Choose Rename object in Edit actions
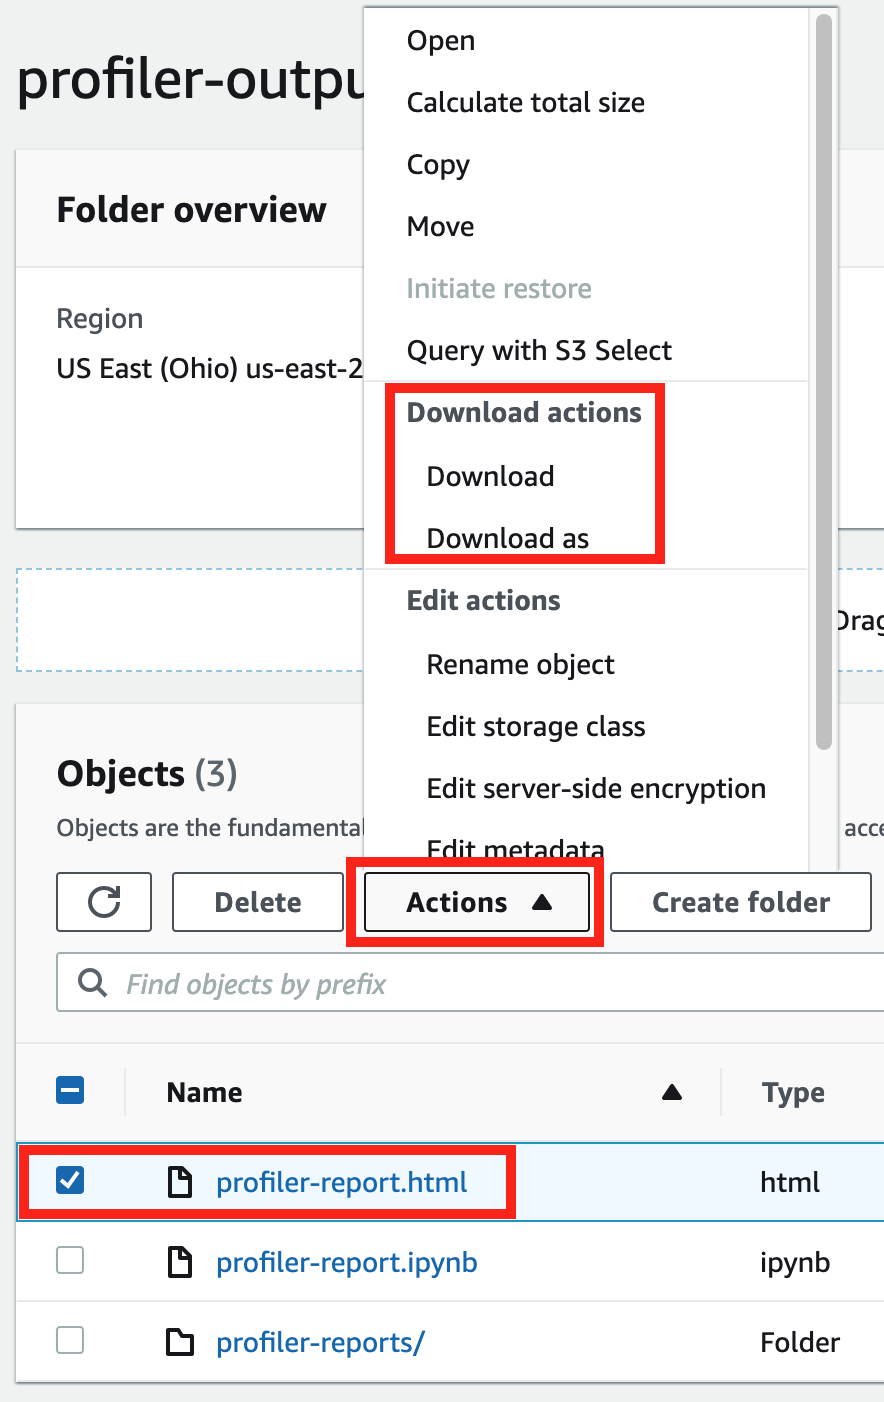 tap(520, 664)
